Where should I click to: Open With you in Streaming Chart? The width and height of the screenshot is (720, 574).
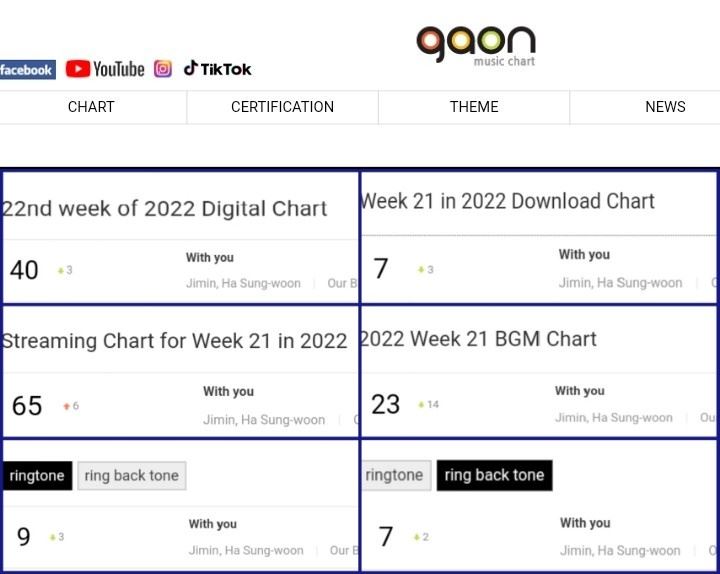[x=229, y=392]
